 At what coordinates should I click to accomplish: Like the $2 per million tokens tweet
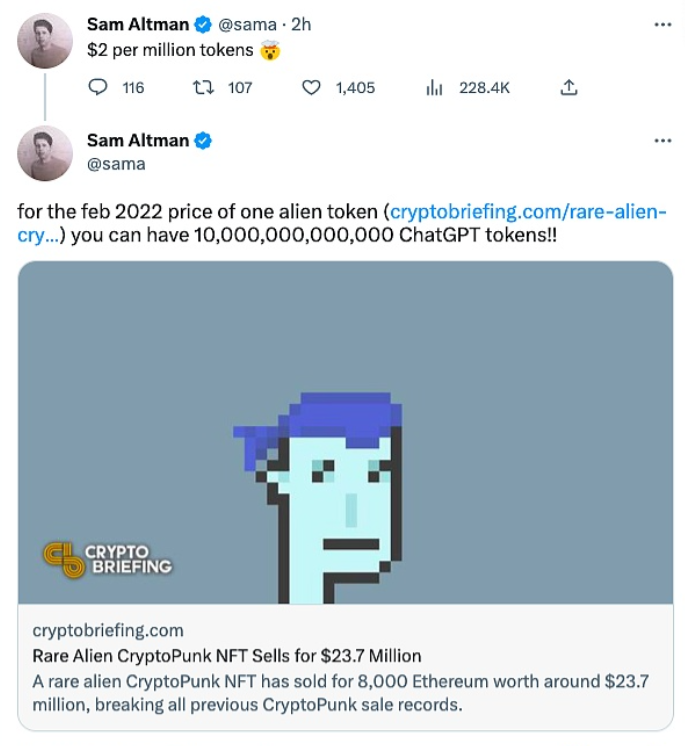[311, 88]
